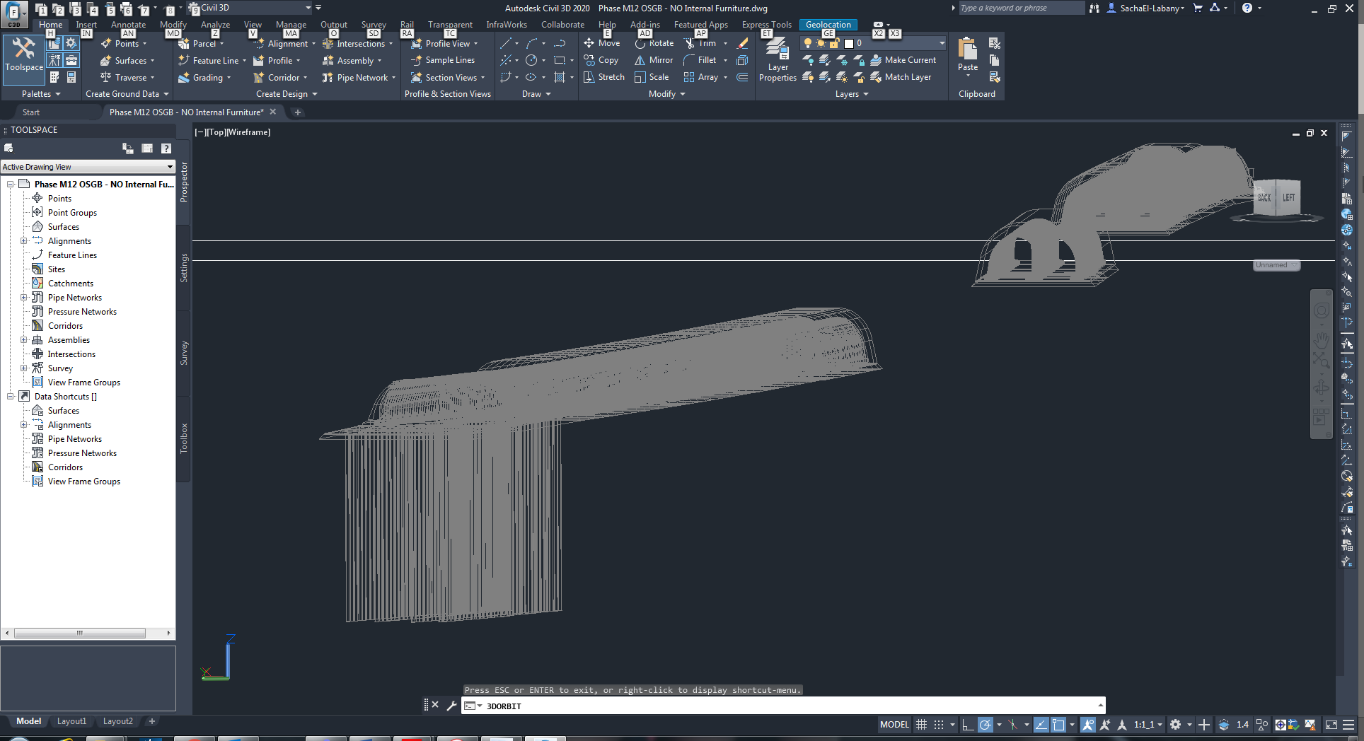Open the annotation scale 1:1_1 dropdown
1364x741 pixels.
click(1148, 724)
